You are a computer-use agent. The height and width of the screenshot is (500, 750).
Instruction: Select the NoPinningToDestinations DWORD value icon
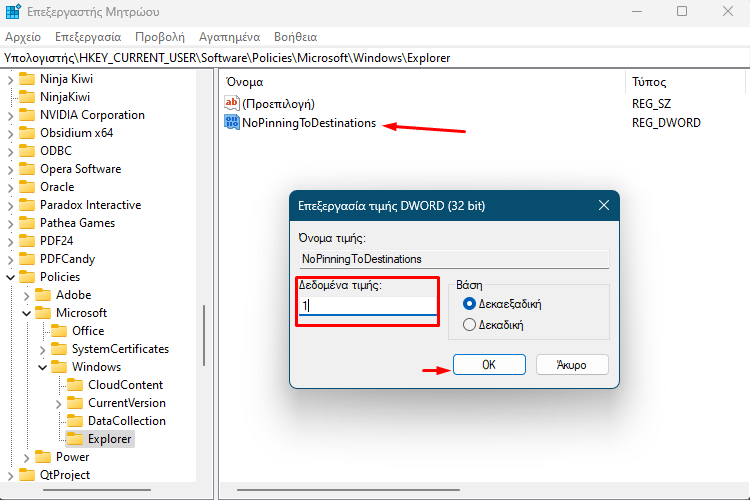pyautogui.click(x=232, y=122)
